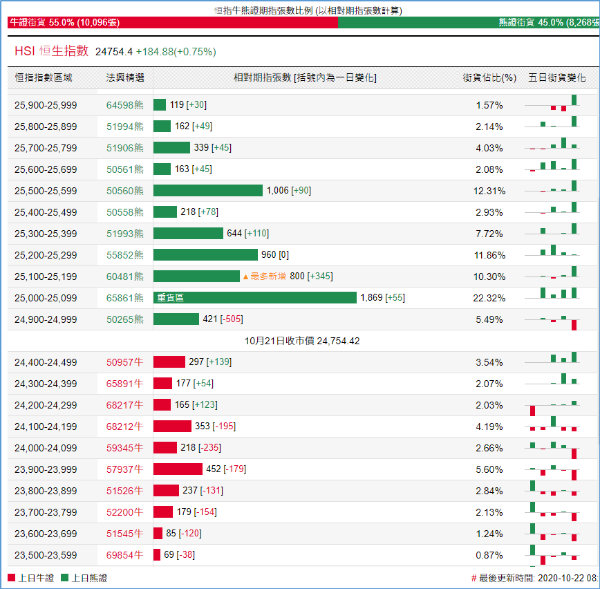
Task: Open bear warrant link 60481熊
Action: point(125,277)
